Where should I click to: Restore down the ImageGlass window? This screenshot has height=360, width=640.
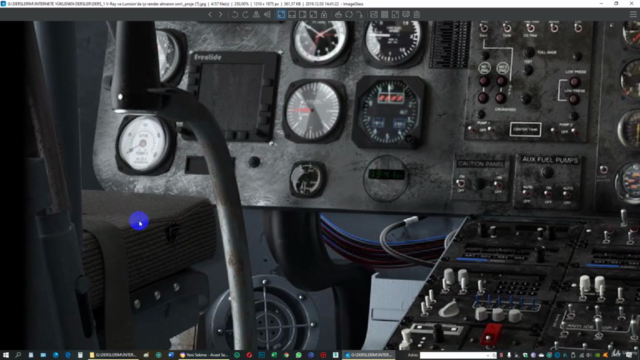(x=616, y=4)
